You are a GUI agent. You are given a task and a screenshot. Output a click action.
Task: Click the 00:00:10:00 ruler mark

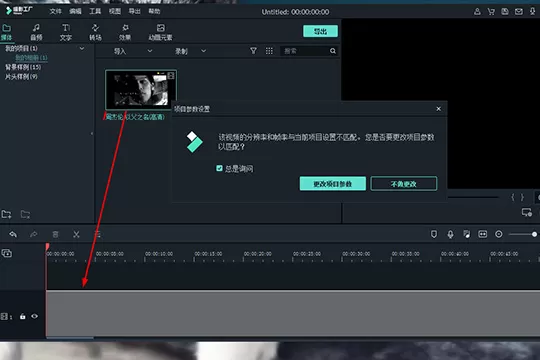[x=159, y=254]
